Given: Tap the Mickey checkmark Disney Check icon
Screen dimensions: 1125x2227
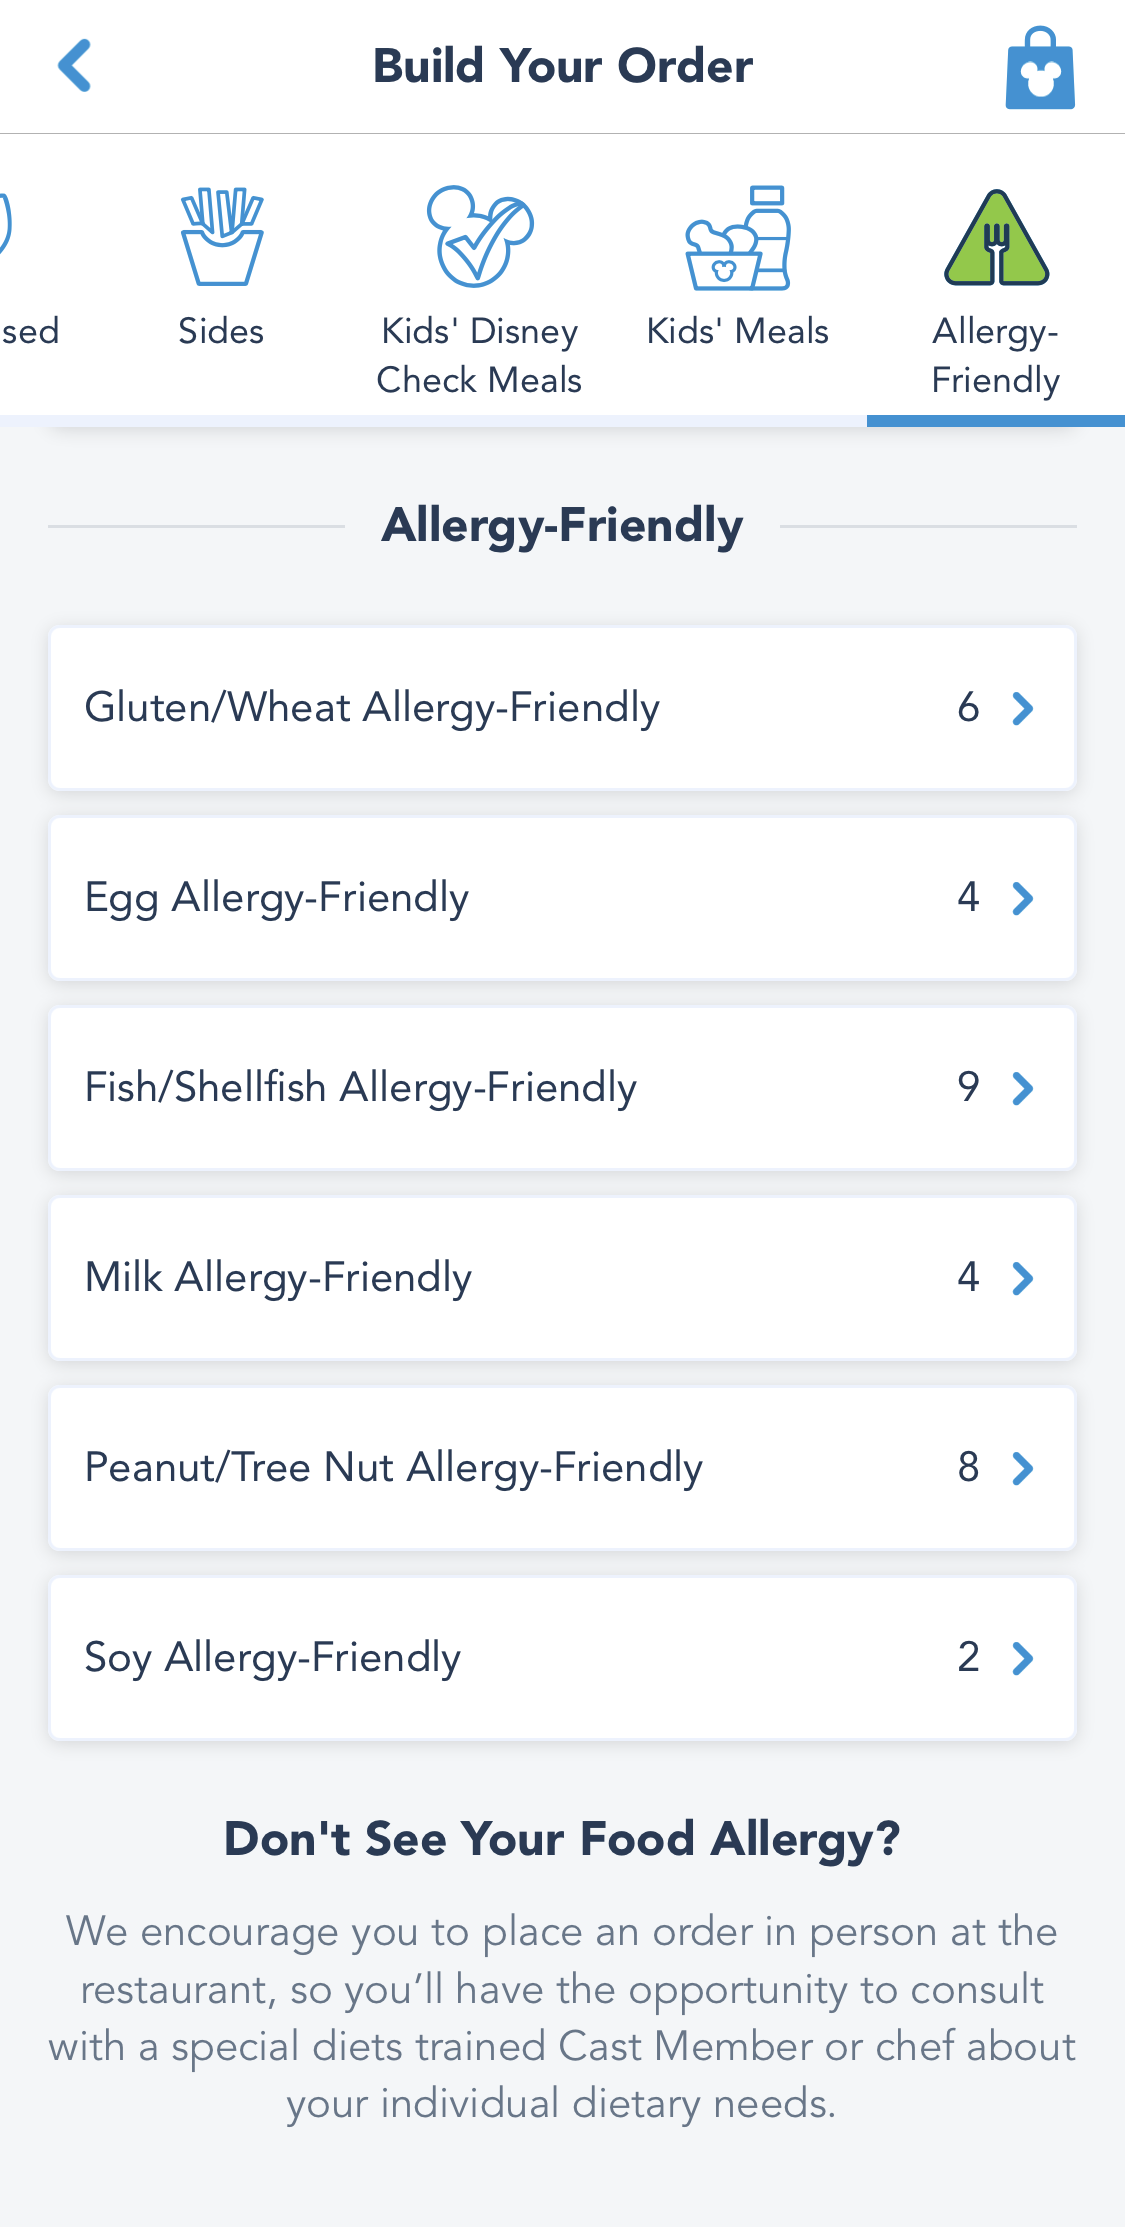Looking at the screenshot, I should [x=479, y=236].
